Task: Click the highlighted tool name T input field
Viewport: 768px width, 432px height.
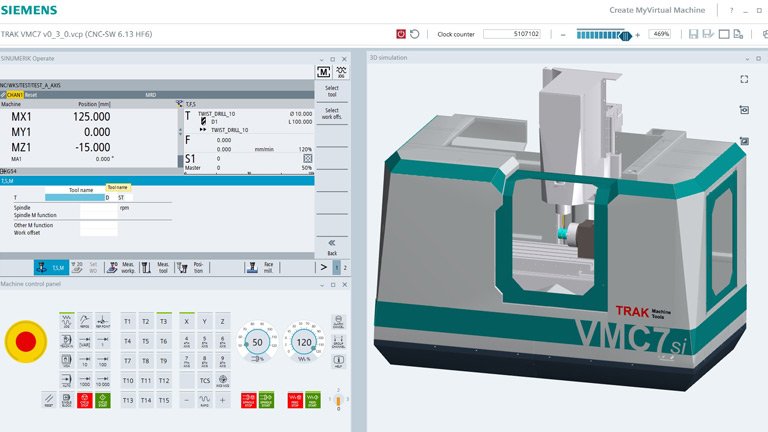Action: [74, 197]
